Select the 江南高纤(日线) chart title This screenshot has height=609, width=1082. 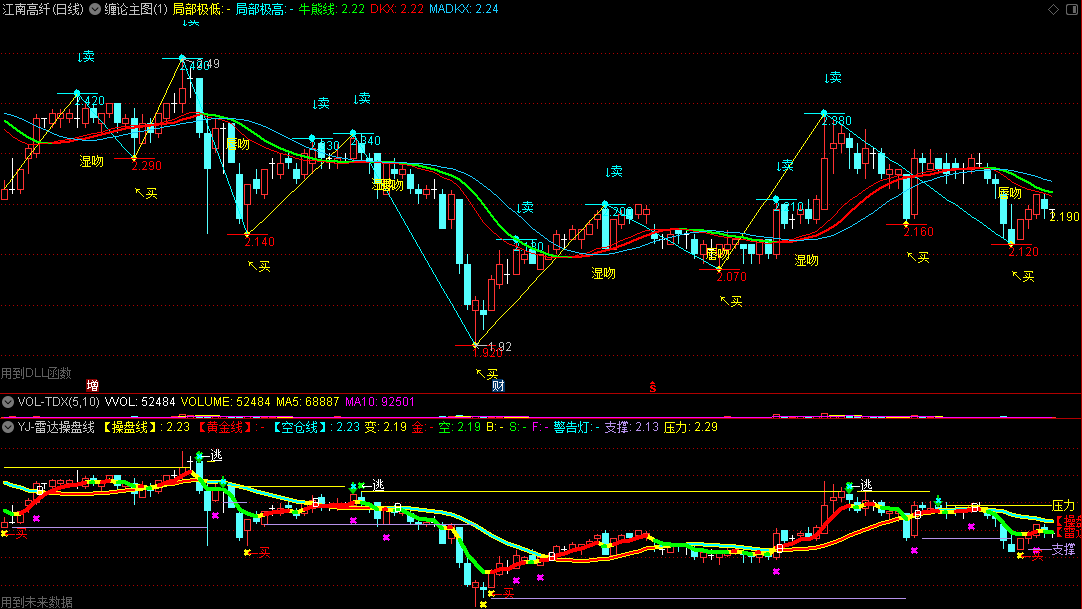pyautogui.click(x=43, y=9)
